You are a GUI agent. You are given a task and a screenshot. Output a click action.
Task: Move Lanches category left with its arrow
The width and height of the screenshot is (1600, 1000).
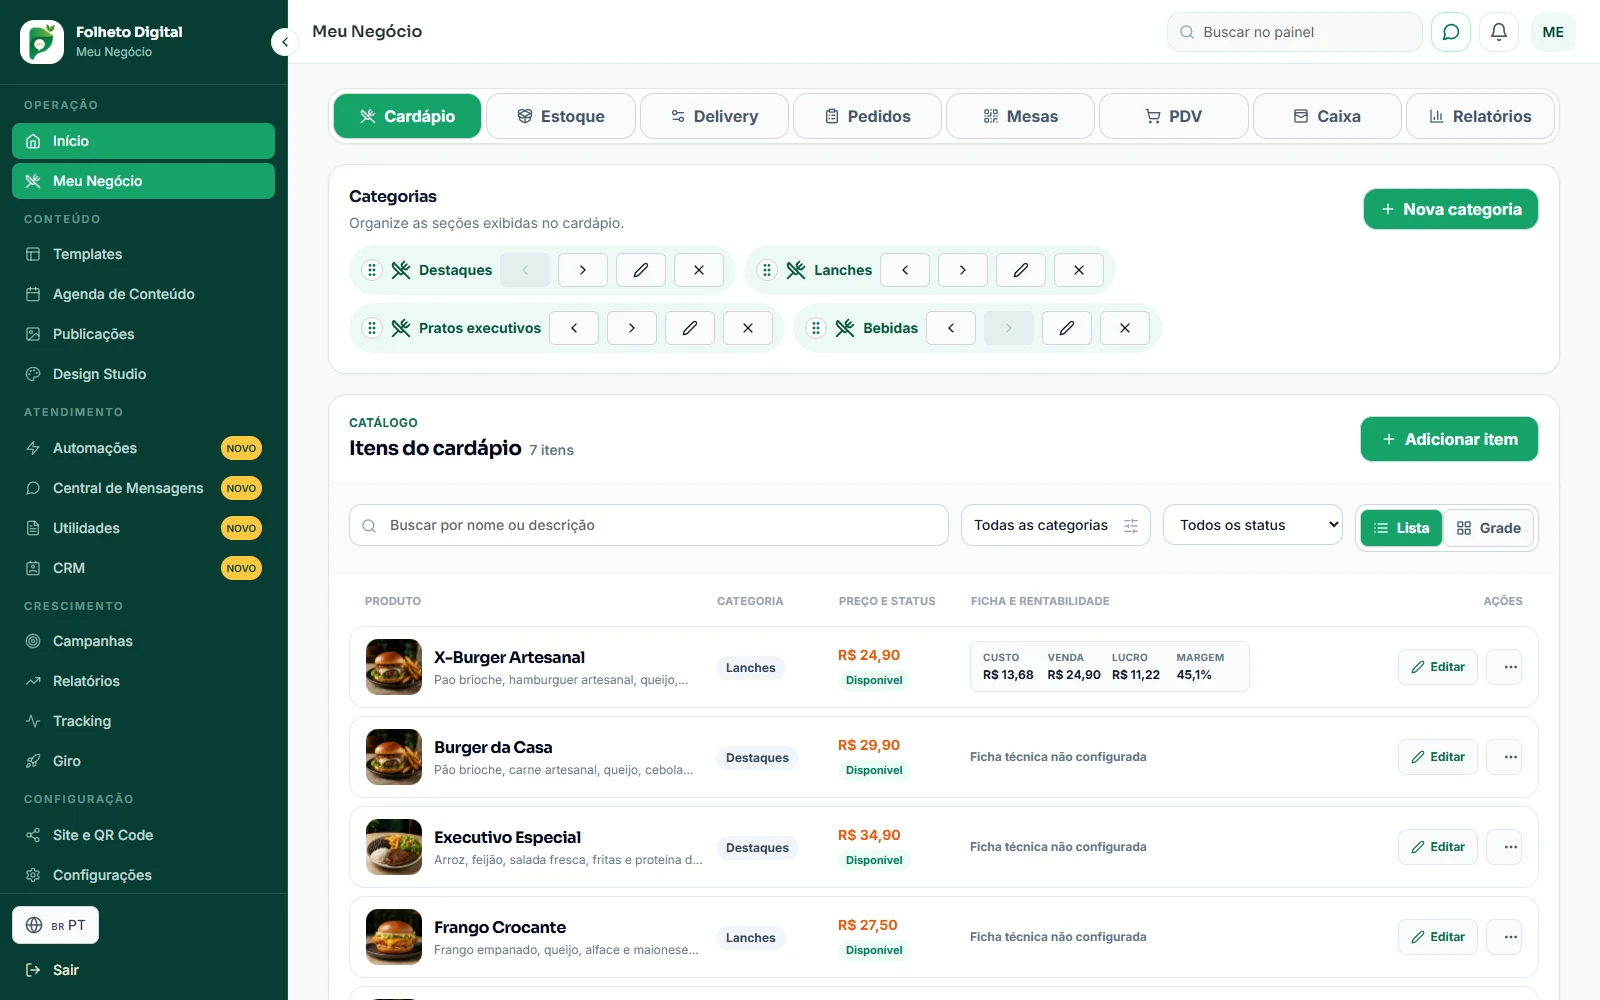905,270
